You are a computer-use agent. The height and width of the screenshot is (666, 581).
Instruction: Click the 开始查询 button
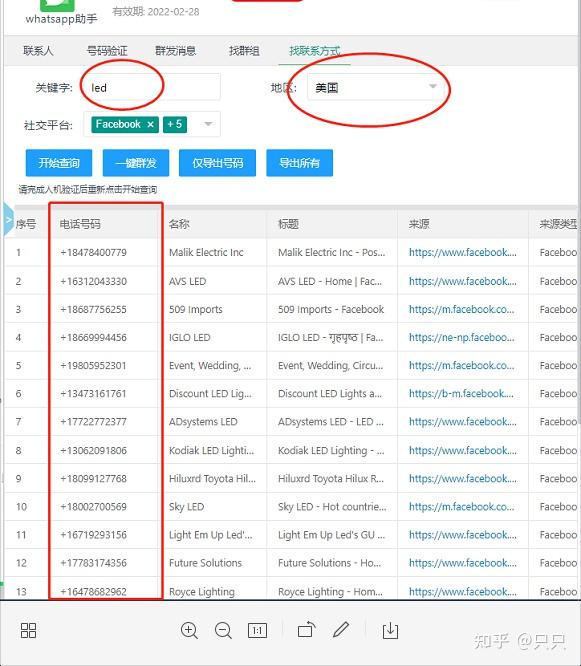pos(59,163)
